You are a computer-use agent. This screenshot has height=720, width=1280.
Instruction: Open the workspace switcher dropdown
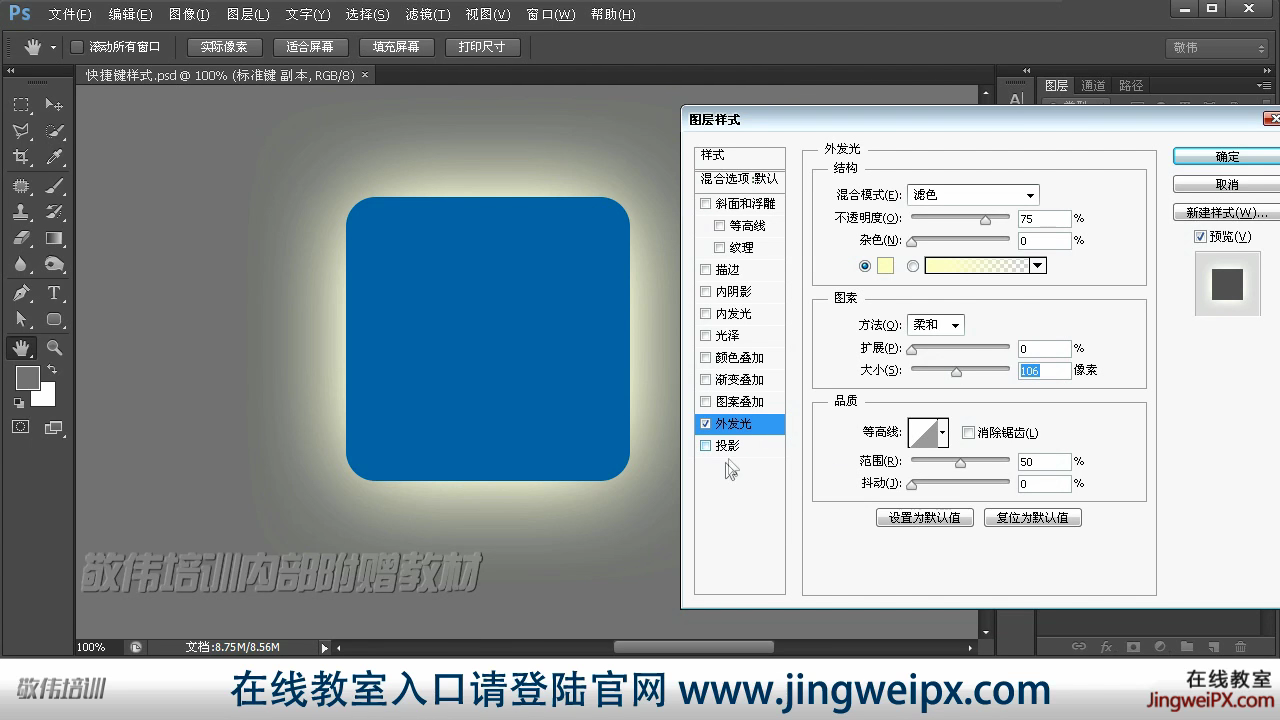pyautogui.click(x=1218, y=48)
